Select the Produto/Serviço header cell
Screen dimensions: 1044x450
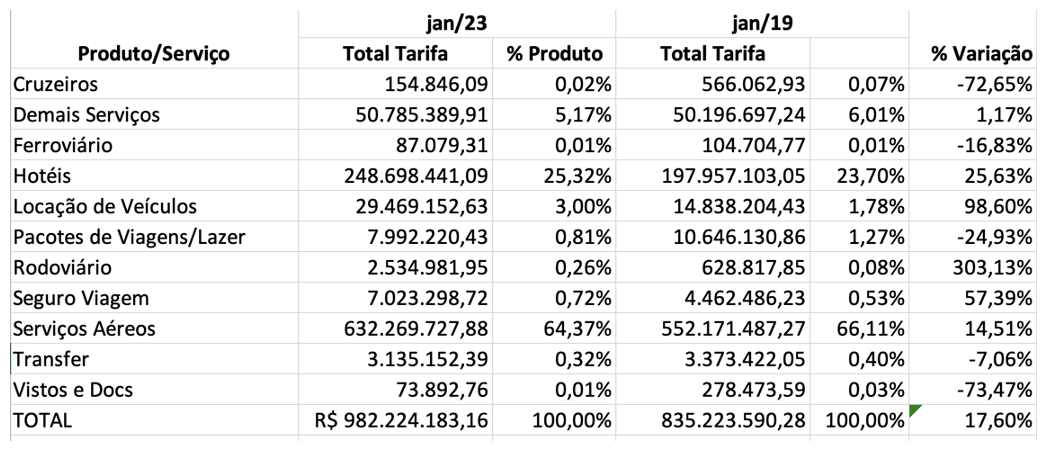(x=154, y=54)
